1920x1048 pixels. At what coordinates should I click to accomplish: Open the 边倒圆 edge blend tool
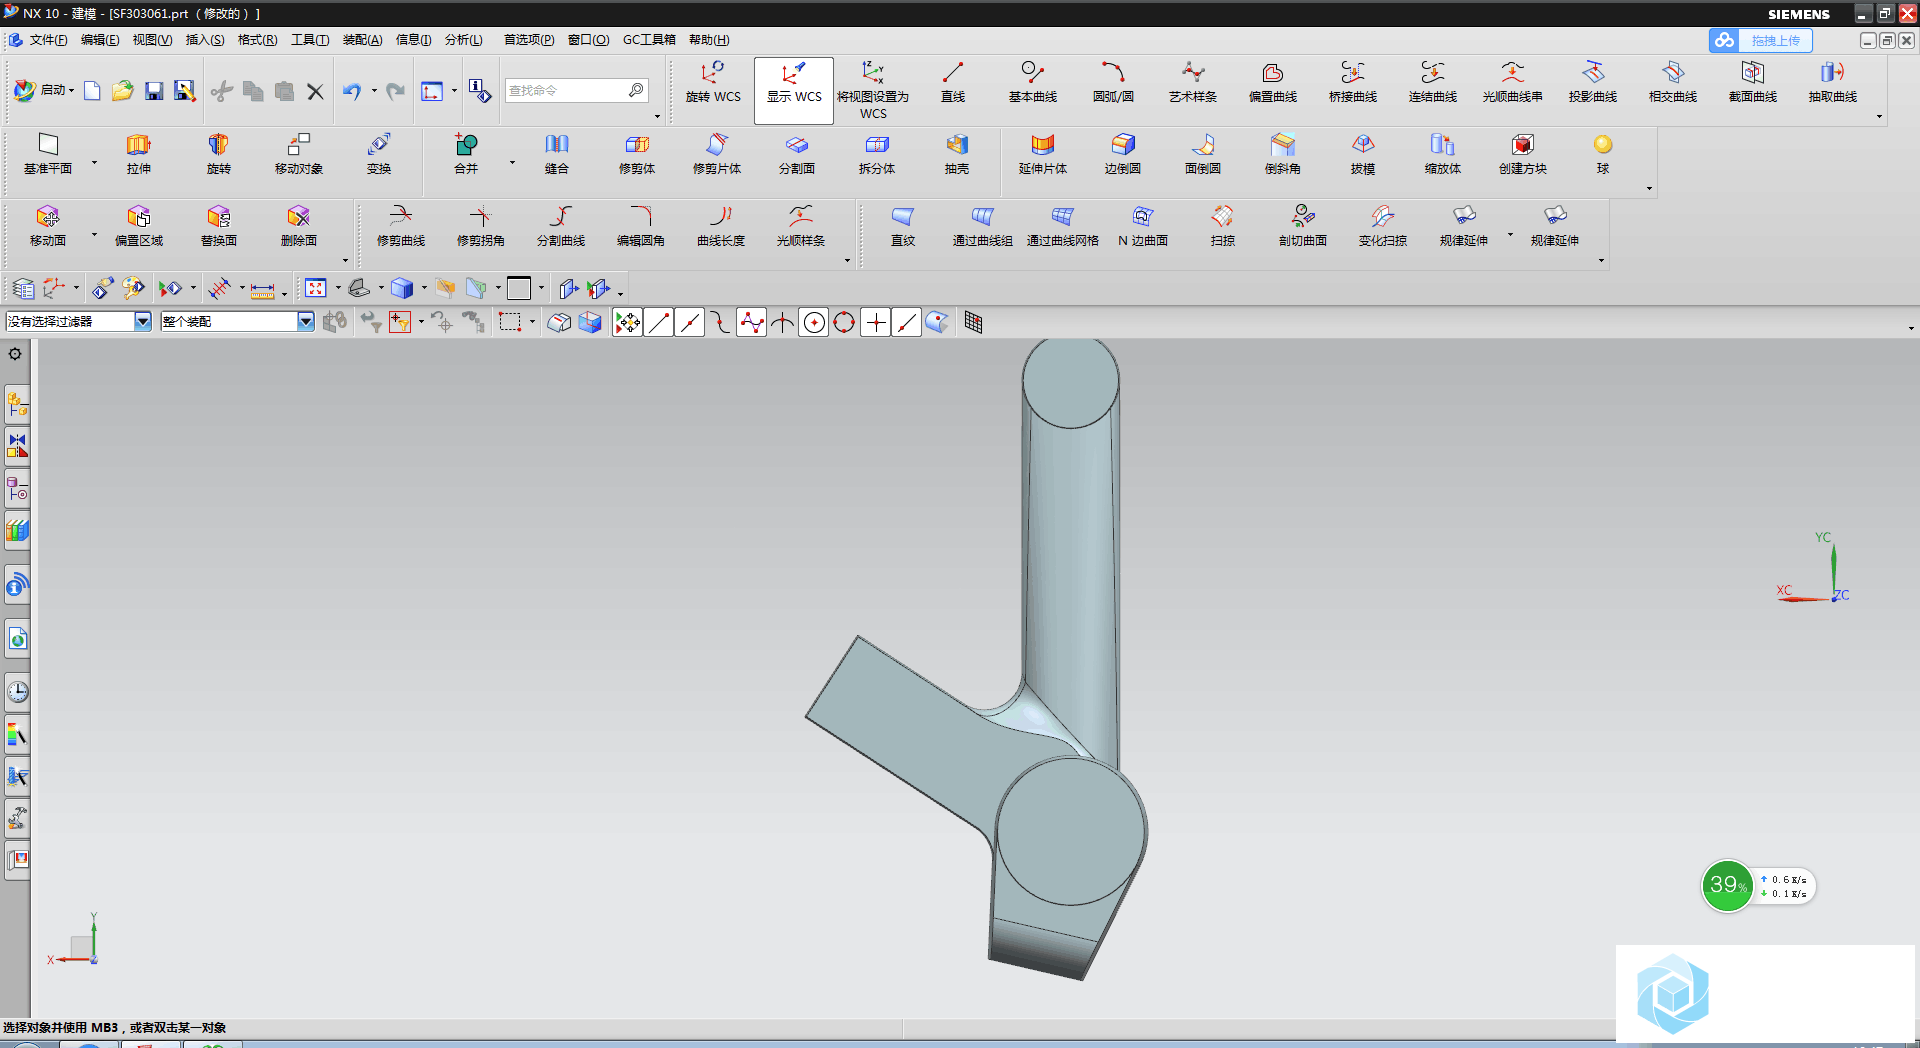click(1123, 155)
